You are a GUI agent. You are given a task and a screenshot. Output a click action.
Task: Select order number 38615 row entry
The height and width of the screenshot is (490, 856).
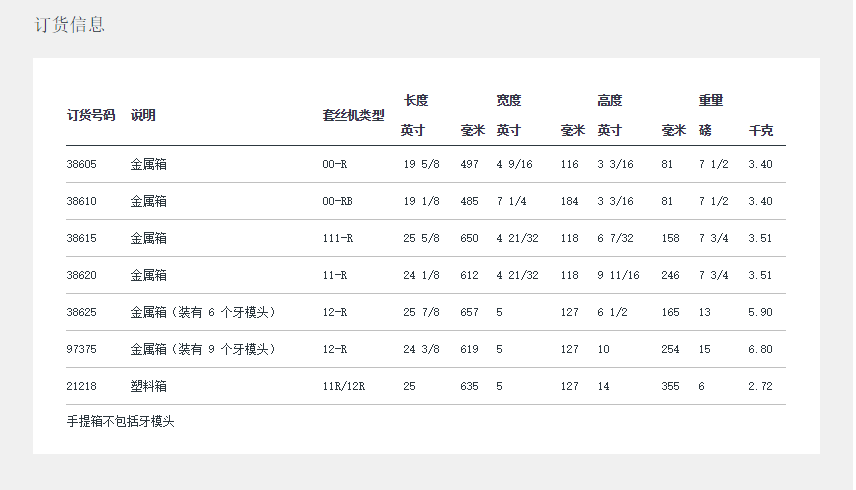coord(81,238)
